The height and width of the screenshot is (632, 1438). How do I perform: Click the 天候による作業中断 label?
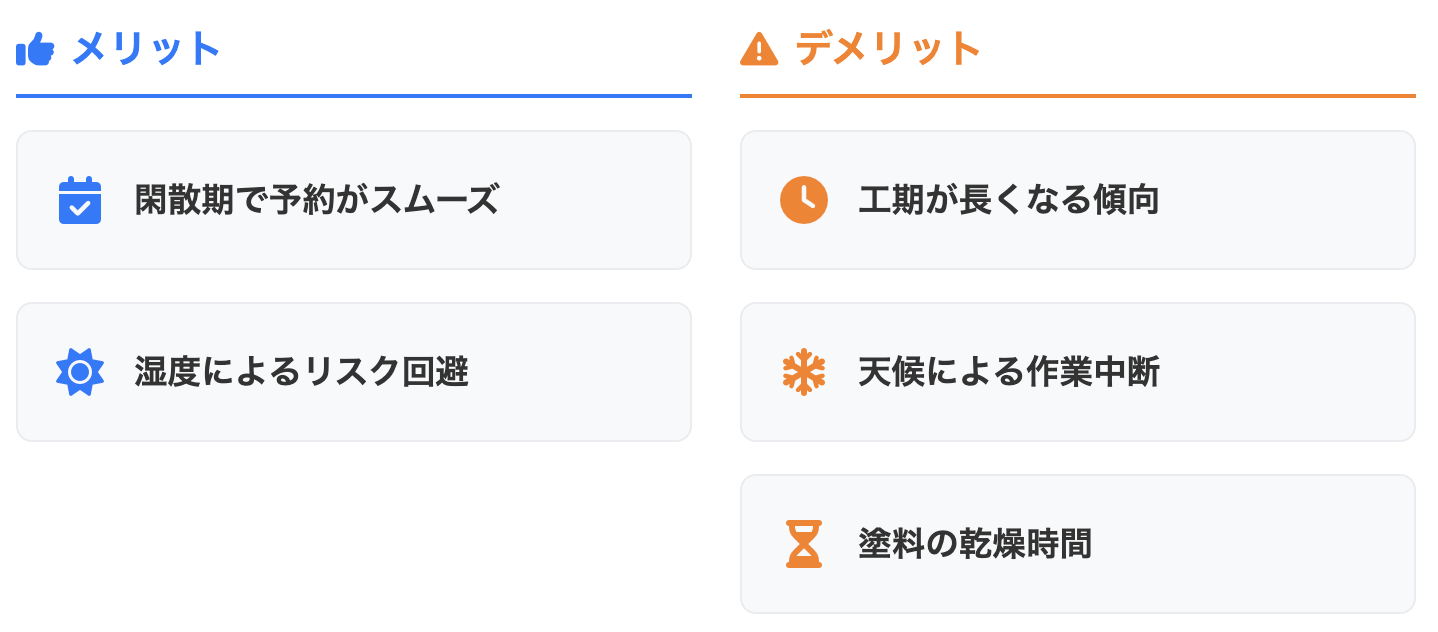(1009, 372)
